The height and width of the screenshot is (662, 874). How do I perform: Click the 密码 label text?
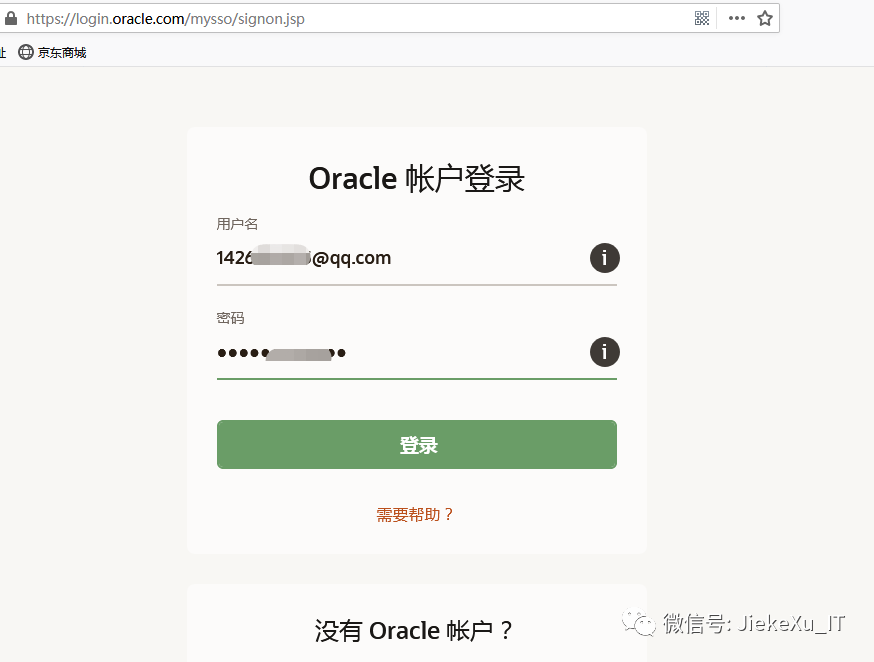coord(230,318)
